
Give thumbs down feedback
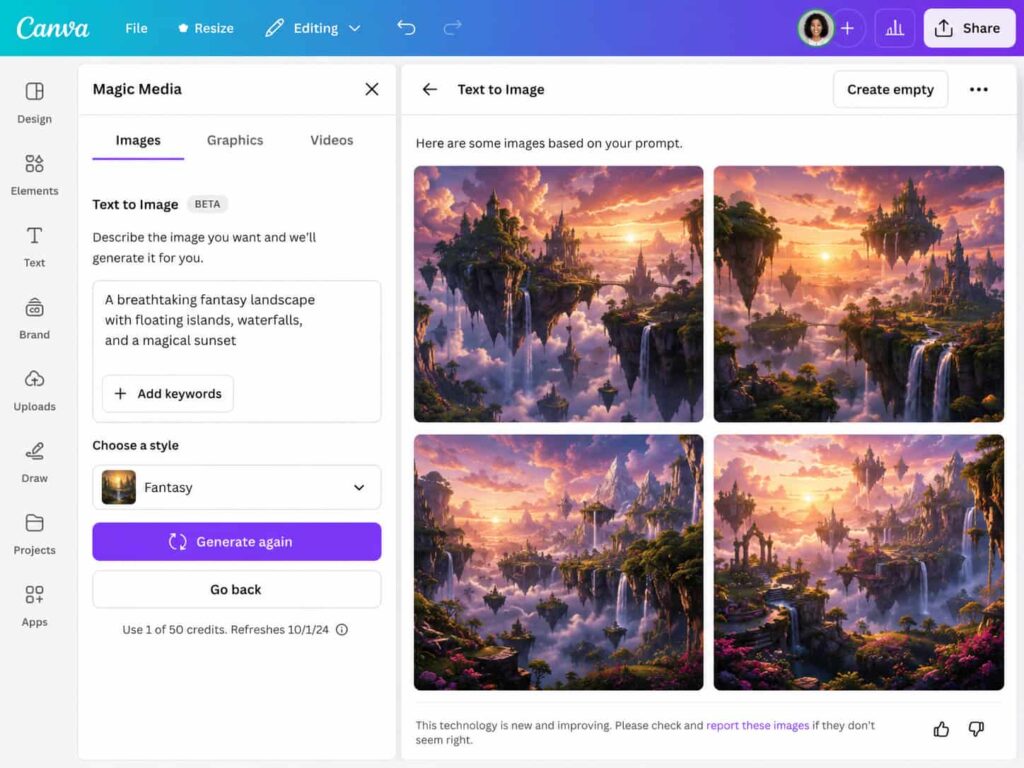click(x=976, y=729)
